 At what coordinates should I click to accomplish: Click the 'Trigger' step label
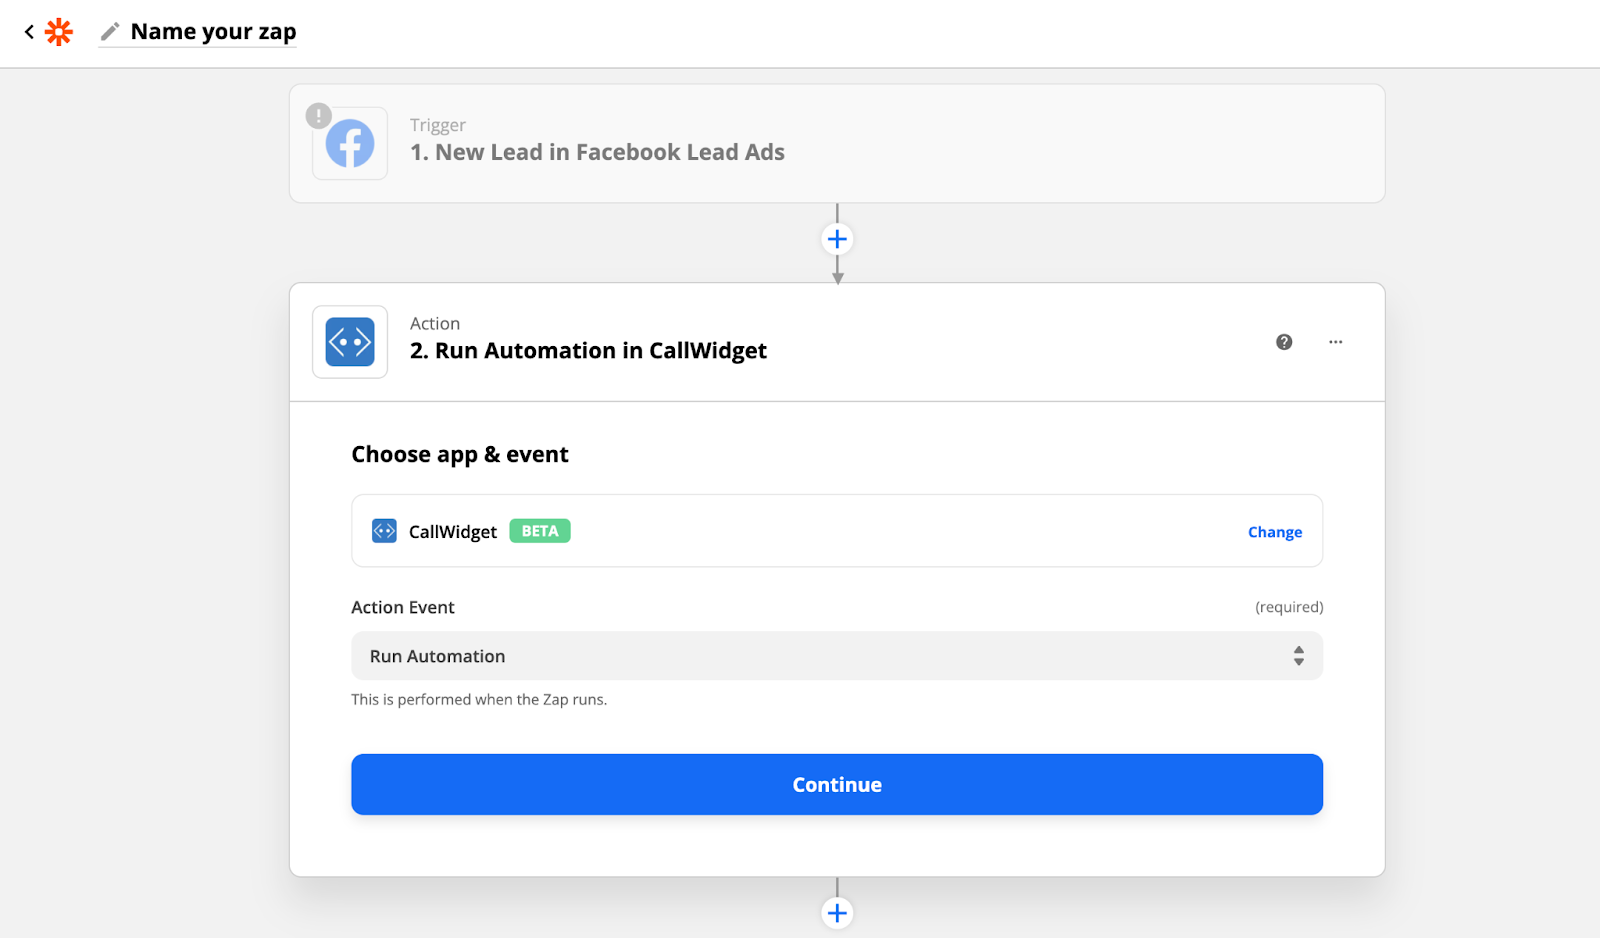pyautogui.click(x=438, y=125)
